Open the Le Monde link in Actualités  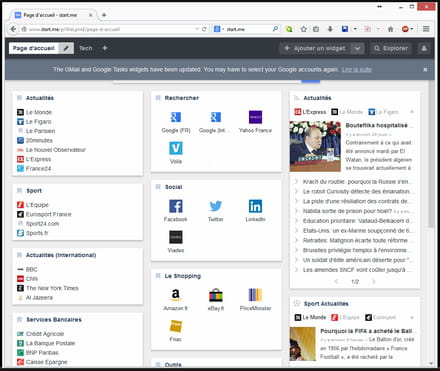39,112
